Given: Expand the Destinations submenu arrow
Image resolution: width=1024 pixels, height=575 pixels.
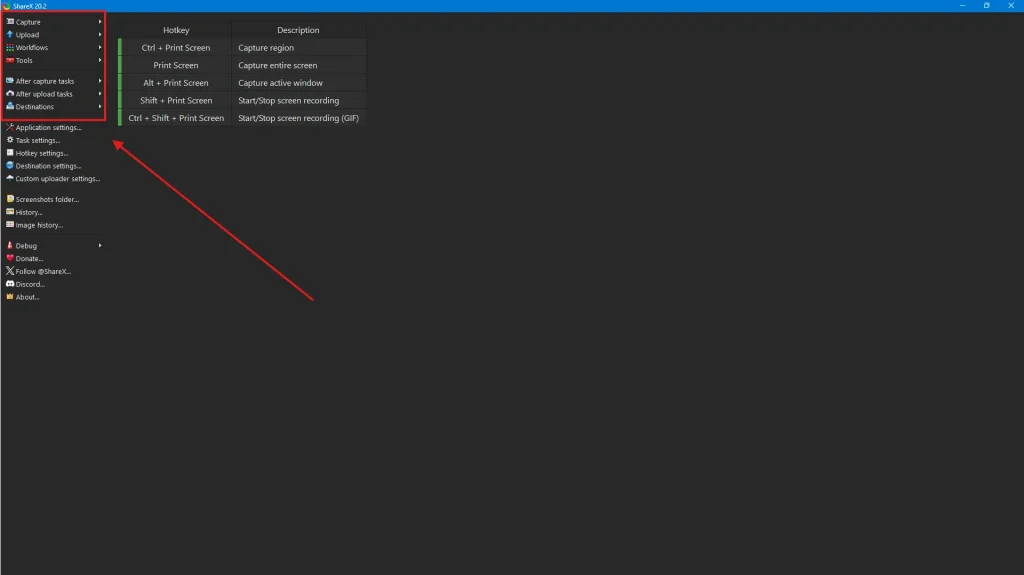Looking at the screenshot, I should pos(100,107).
